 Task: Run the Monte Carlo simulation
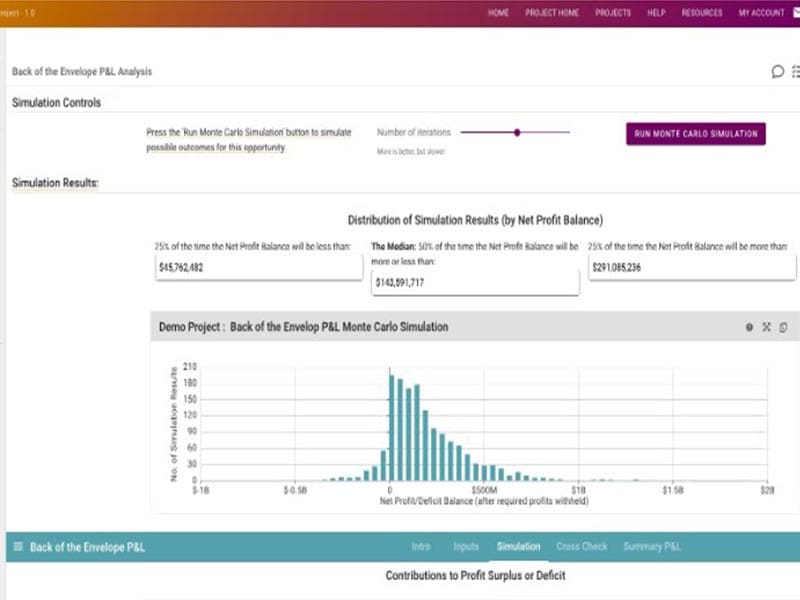(695, 134)
